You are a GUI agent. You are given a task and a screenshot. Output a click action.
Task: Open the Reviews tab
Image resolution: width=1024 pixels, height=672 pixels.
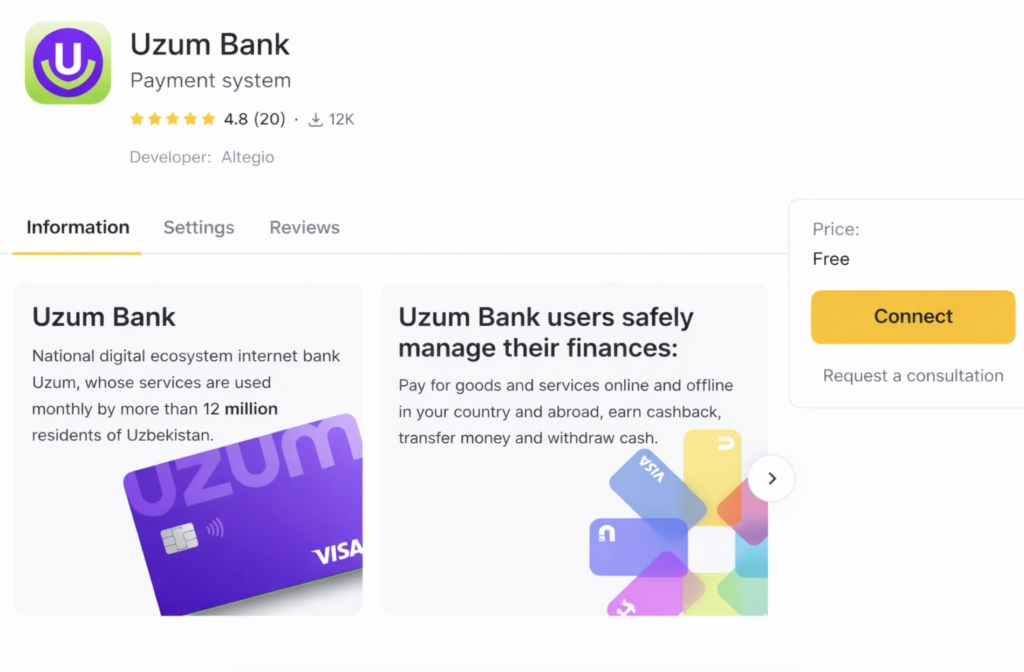click(304, 227)
